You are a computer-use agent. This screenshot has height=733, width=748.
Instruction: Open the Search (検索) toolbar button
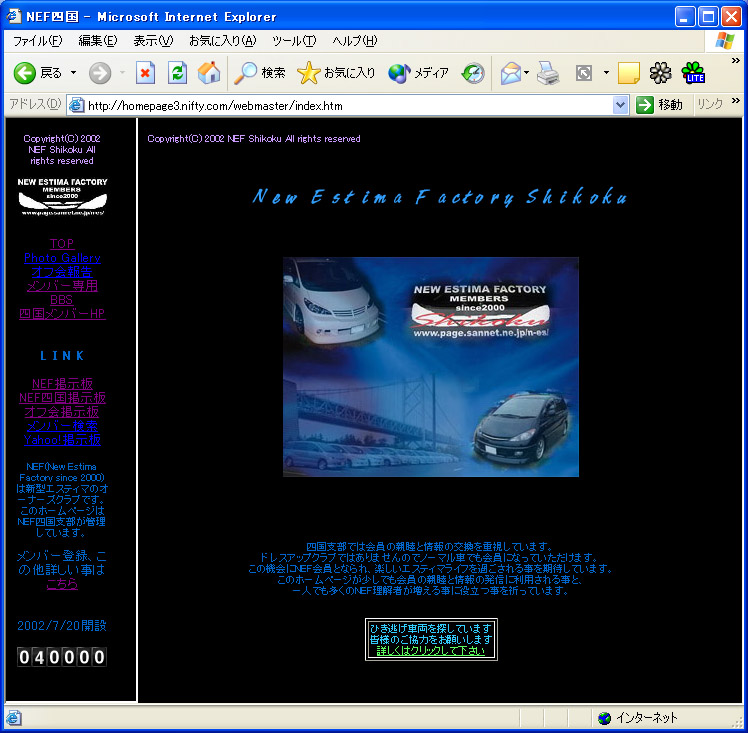tap(260, 73)
